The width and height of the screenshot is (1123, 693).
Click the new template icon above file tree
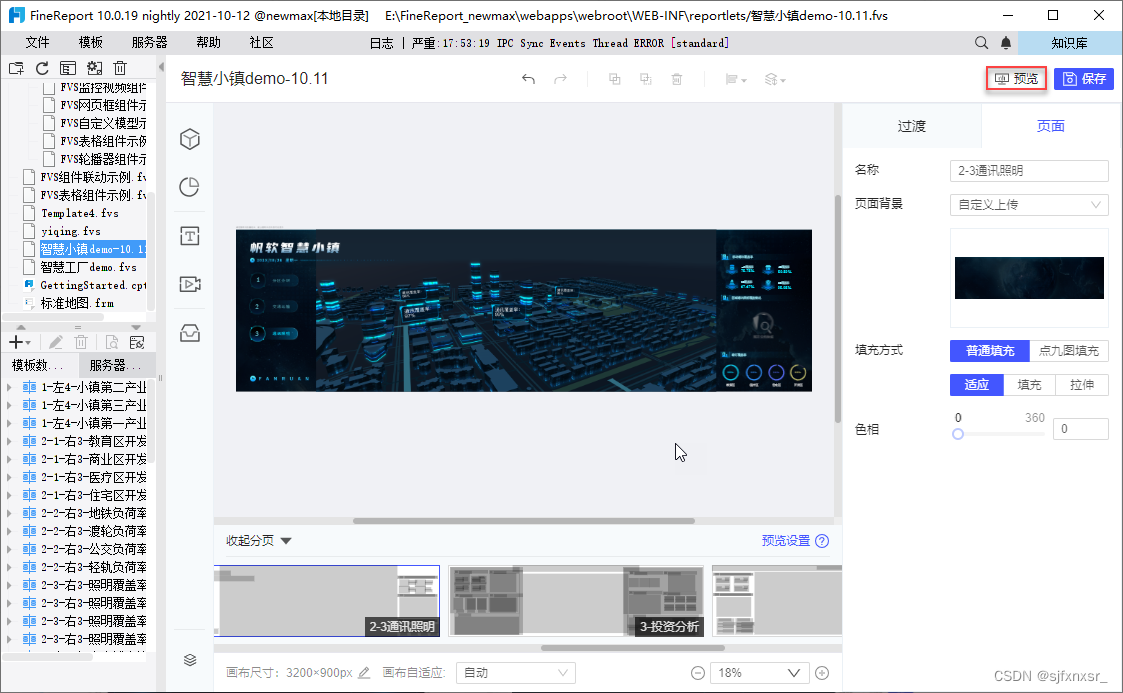pos(15,68)
